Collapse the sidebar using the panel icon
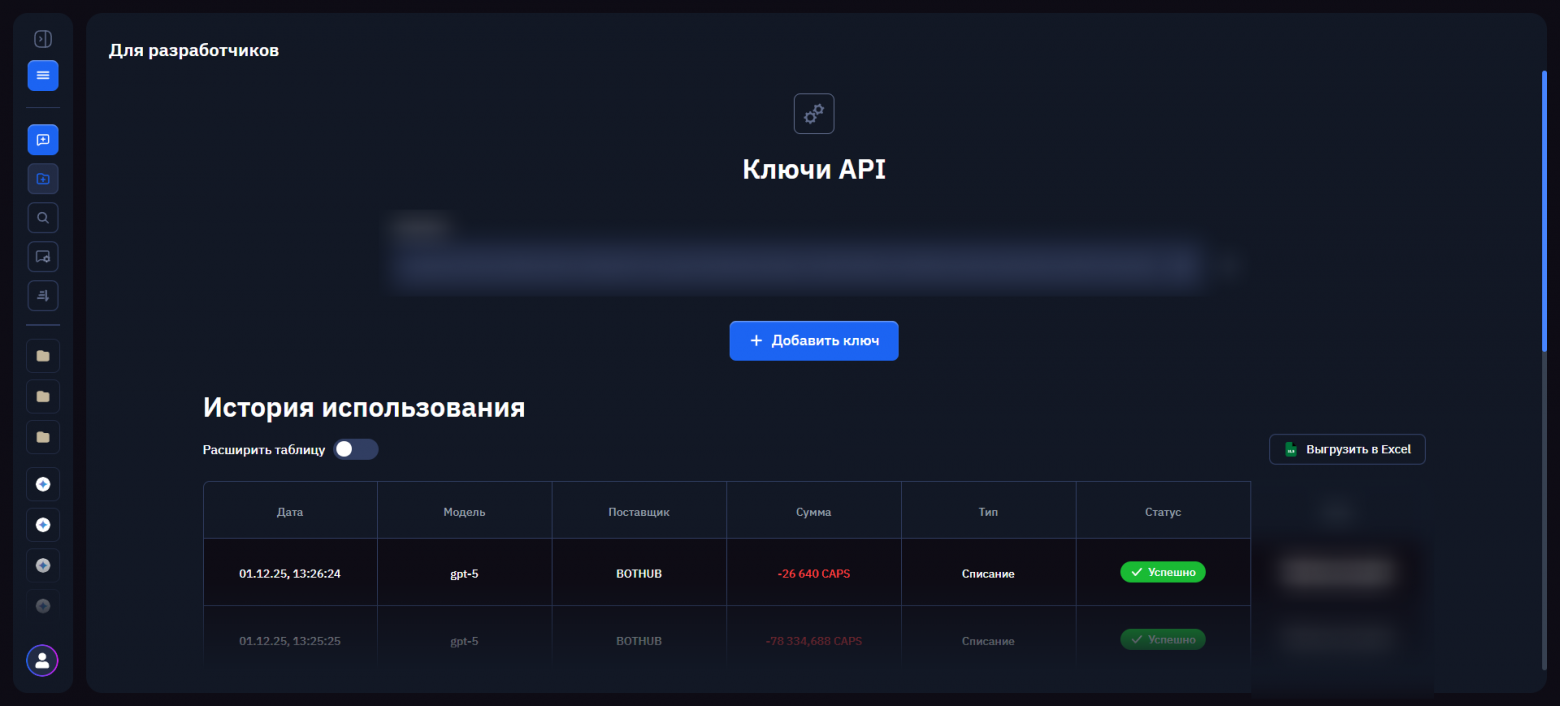 click(42, 38)
